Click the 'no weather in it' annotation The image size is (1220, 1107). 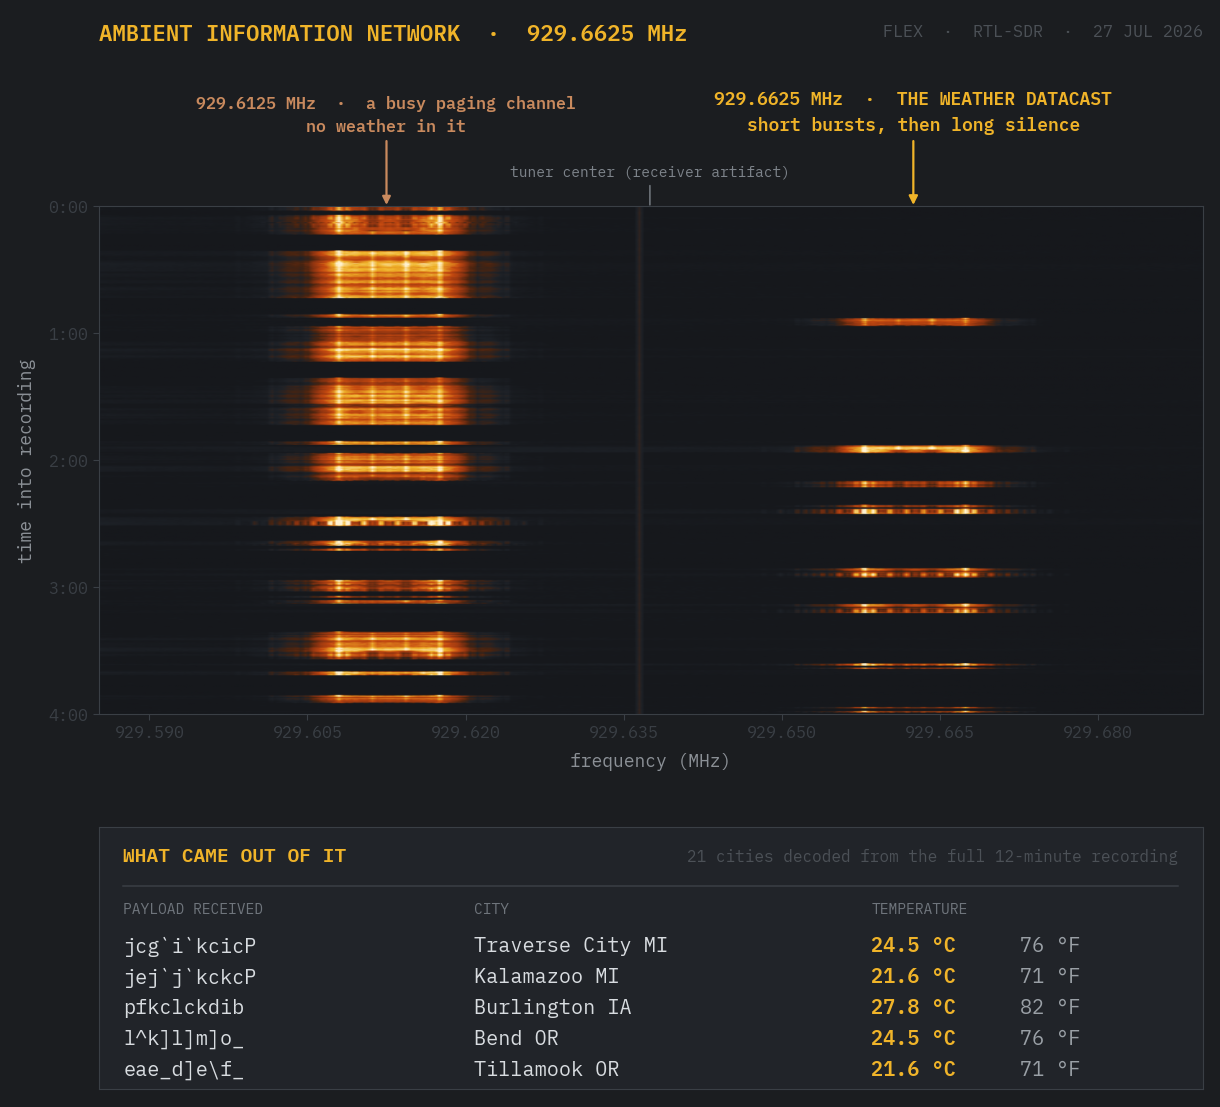pos(386,126)
